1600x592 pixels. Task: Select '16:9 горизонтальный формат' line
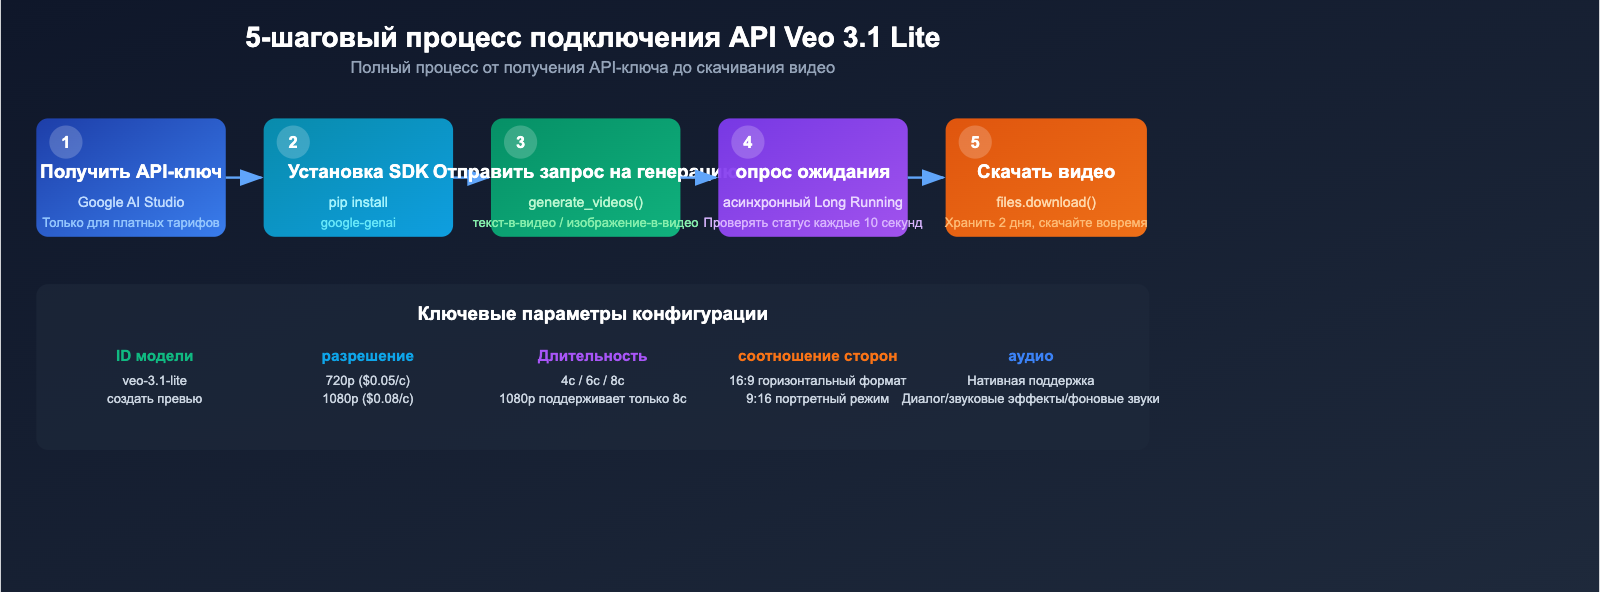tap(818, 381)
